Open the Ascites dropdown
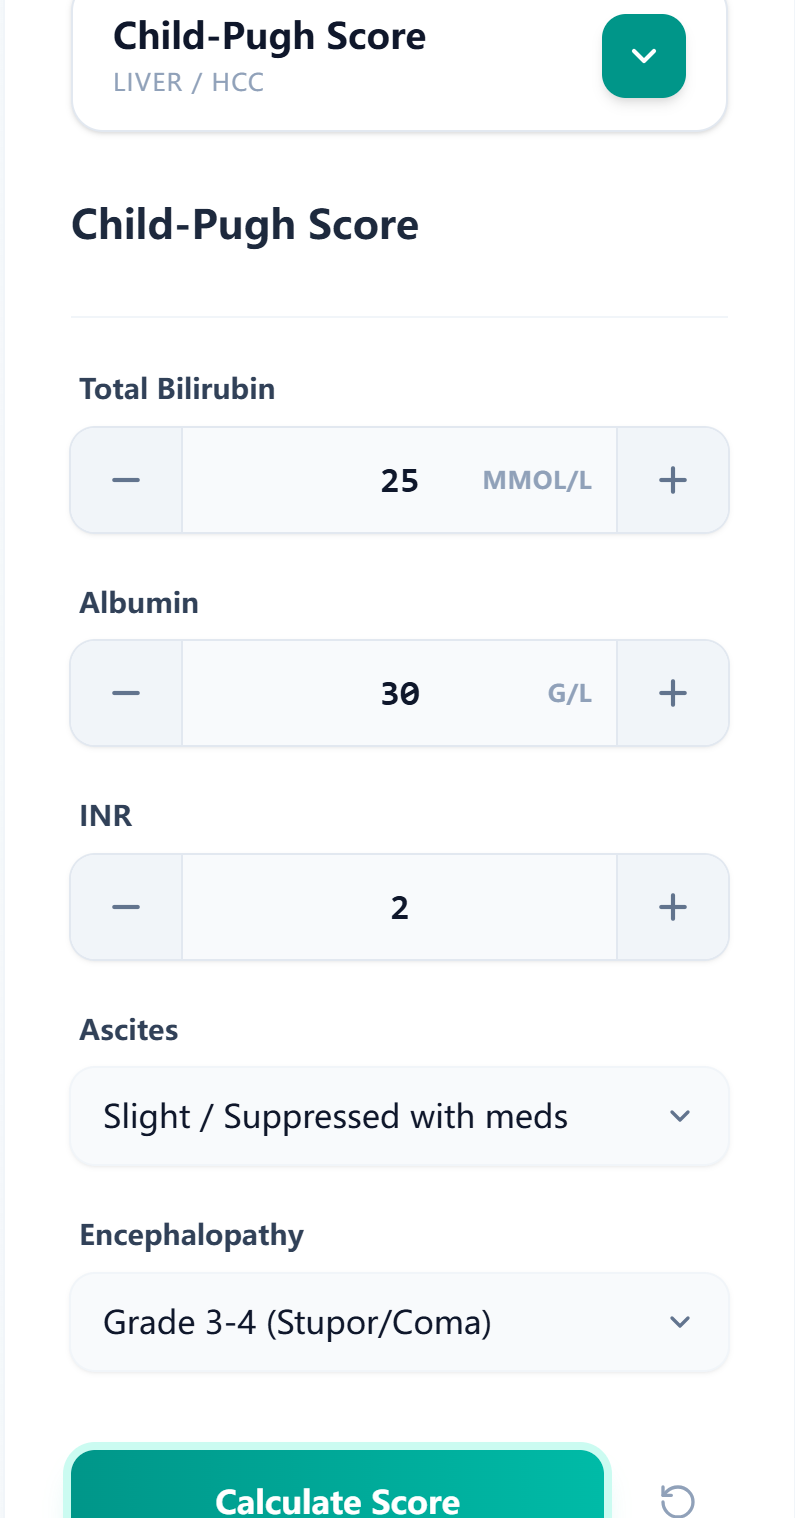 pyautogui.click(x=399, y=1116)
